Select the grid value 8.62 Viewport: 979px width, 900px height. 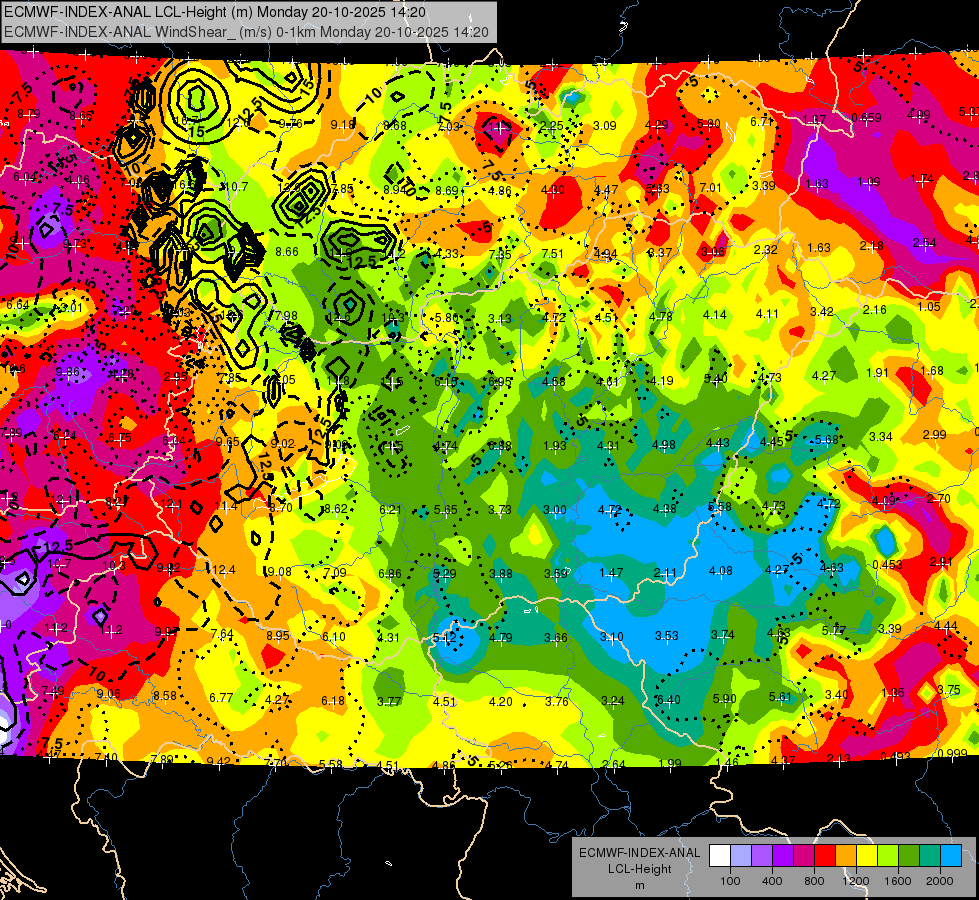335,509
